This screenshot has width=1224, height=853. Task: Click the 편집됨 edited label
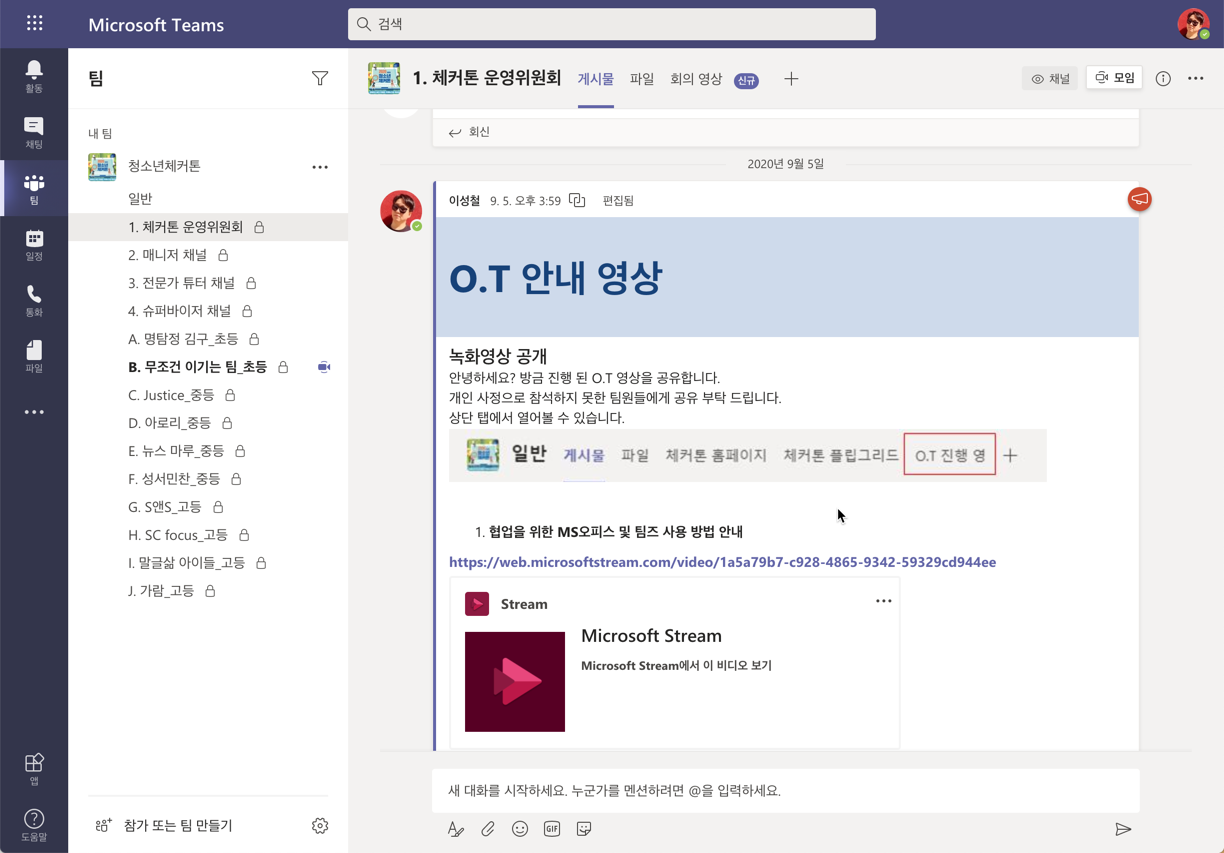(618, 201)
